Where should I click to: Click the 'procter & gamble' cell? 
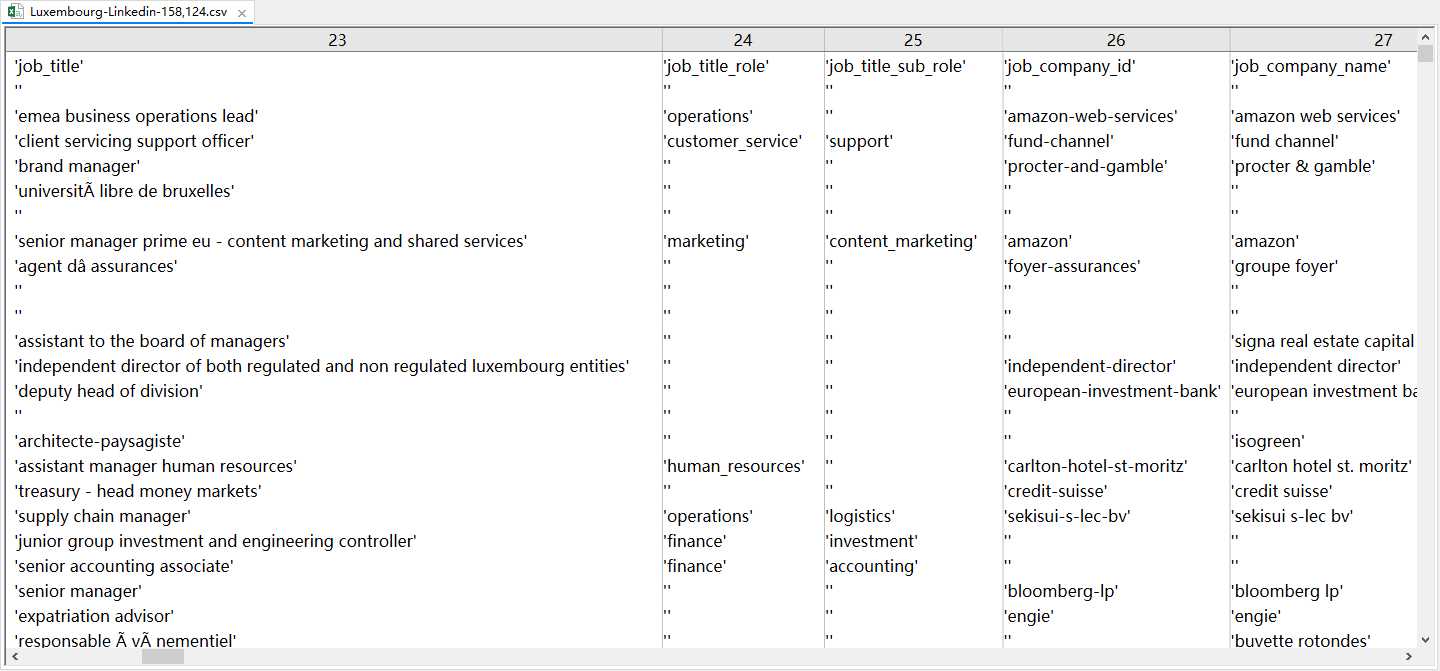[x=1324, y=166]
